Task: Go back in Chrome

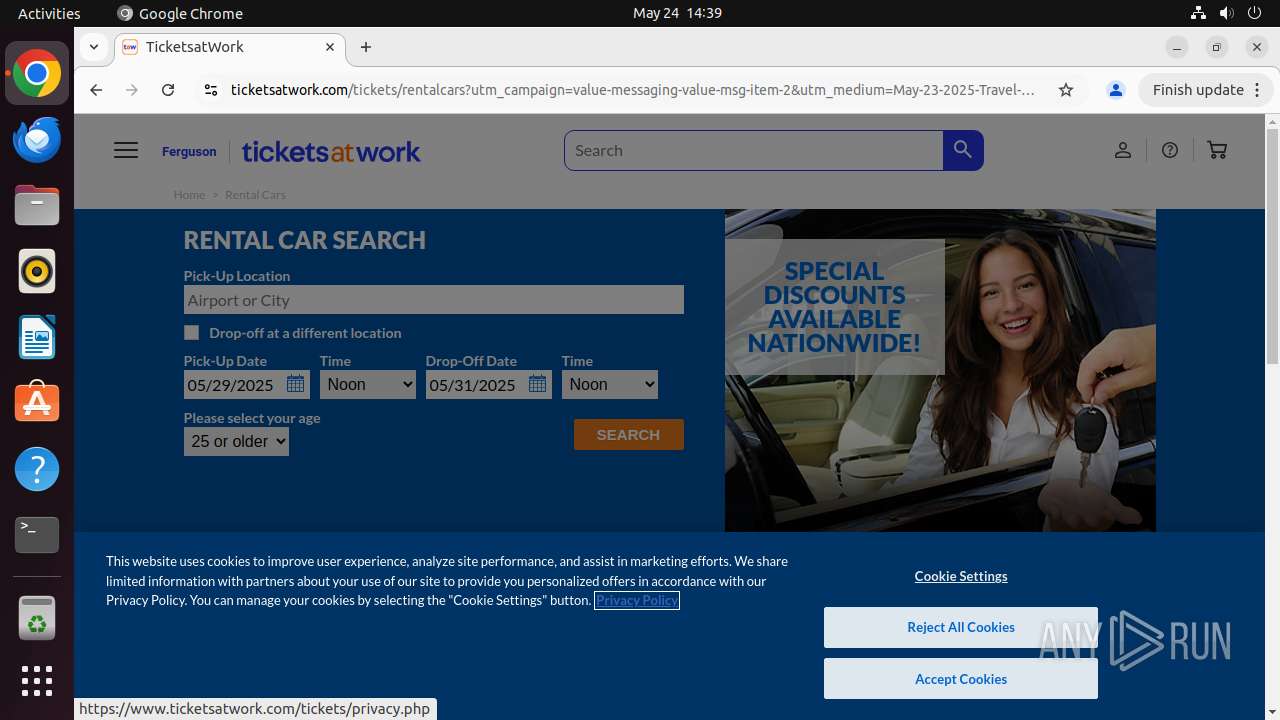Action: 96,90
